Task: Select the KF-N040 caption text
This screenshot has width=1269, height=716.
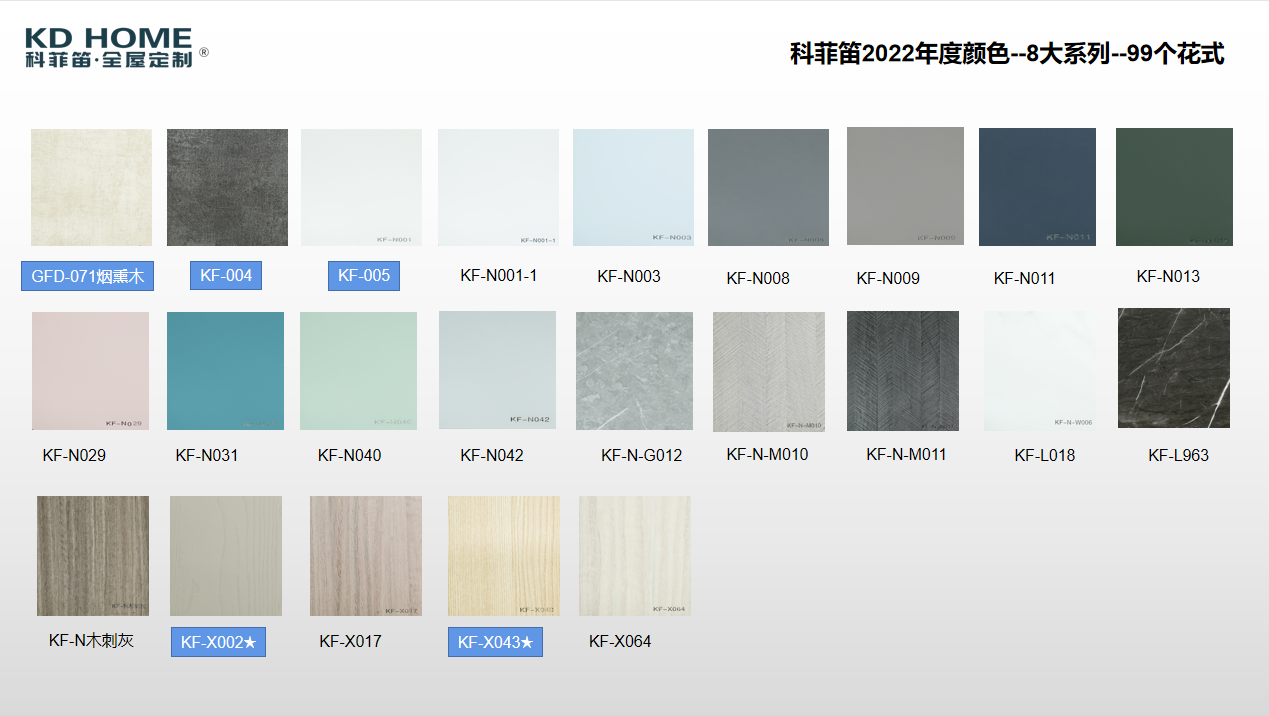Action: [349, 455]
